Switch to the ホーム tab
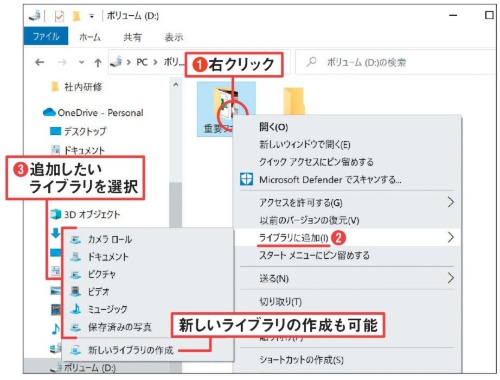The height and width of the screenshot is (380, 500). 90,37
